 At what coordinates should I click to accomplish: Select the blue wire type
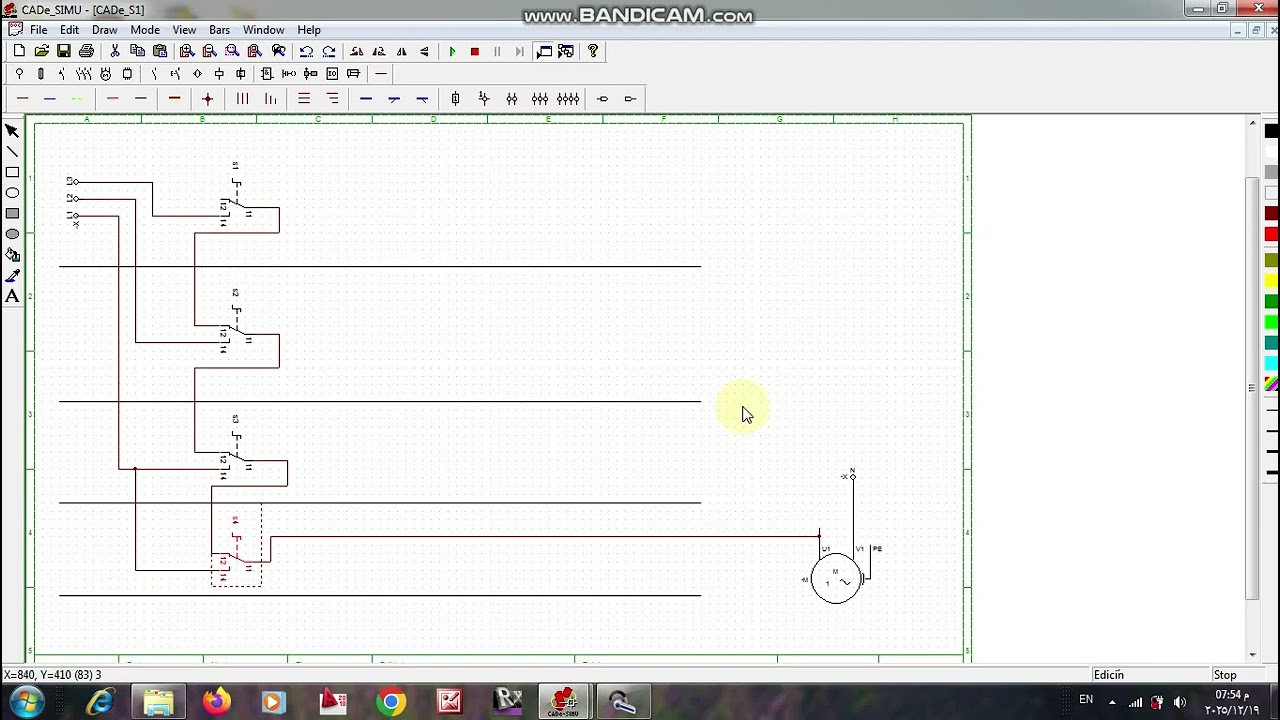[50, 98]
